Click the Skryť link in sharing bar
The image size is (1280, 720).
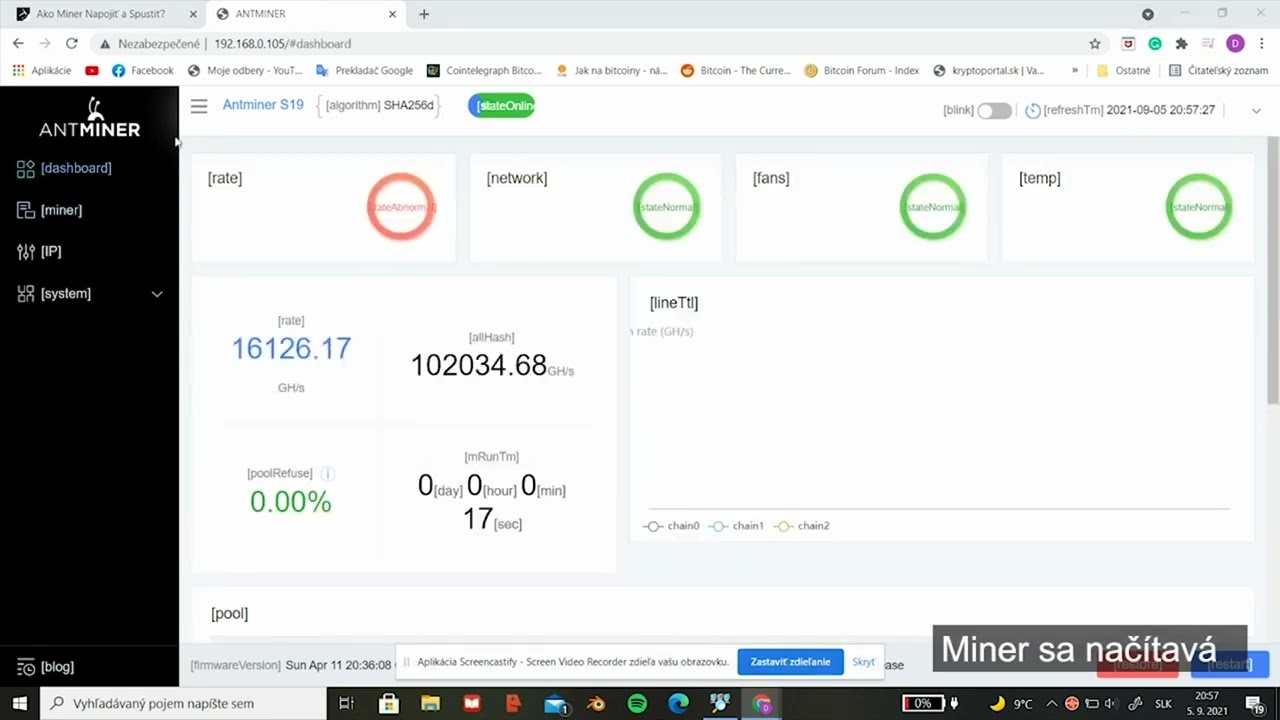coord(864,662)
